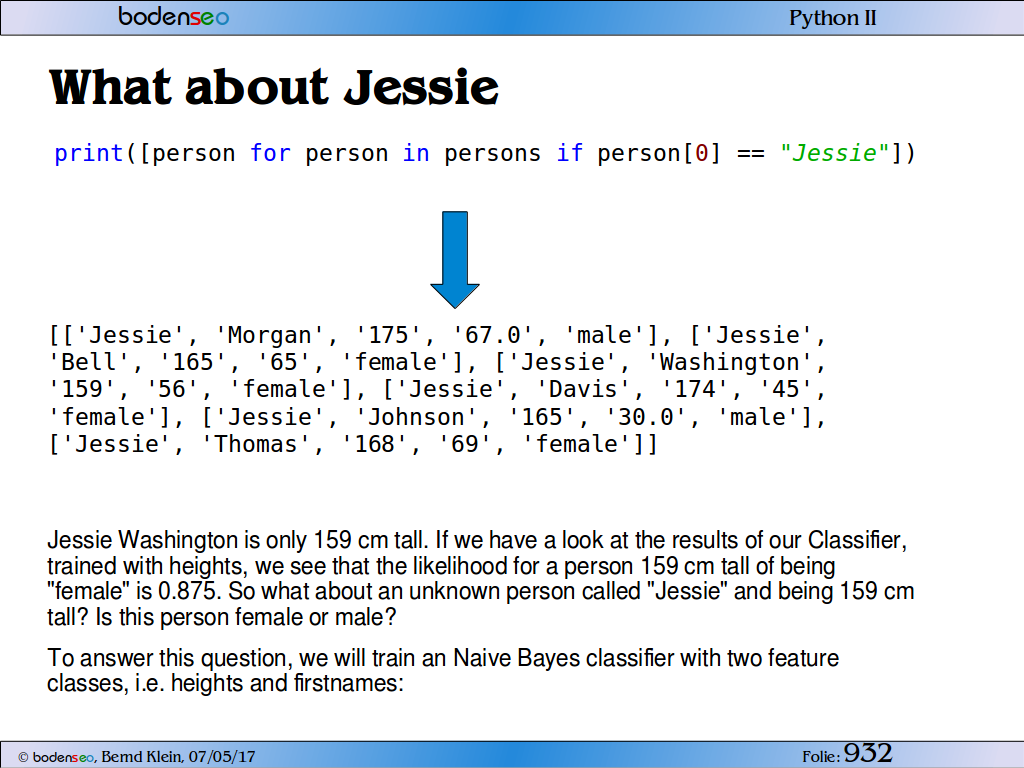Screen dimensions: 1024x768
Task: Click the phrase Jessie Washington in paragraph
Action: point(142,540)
